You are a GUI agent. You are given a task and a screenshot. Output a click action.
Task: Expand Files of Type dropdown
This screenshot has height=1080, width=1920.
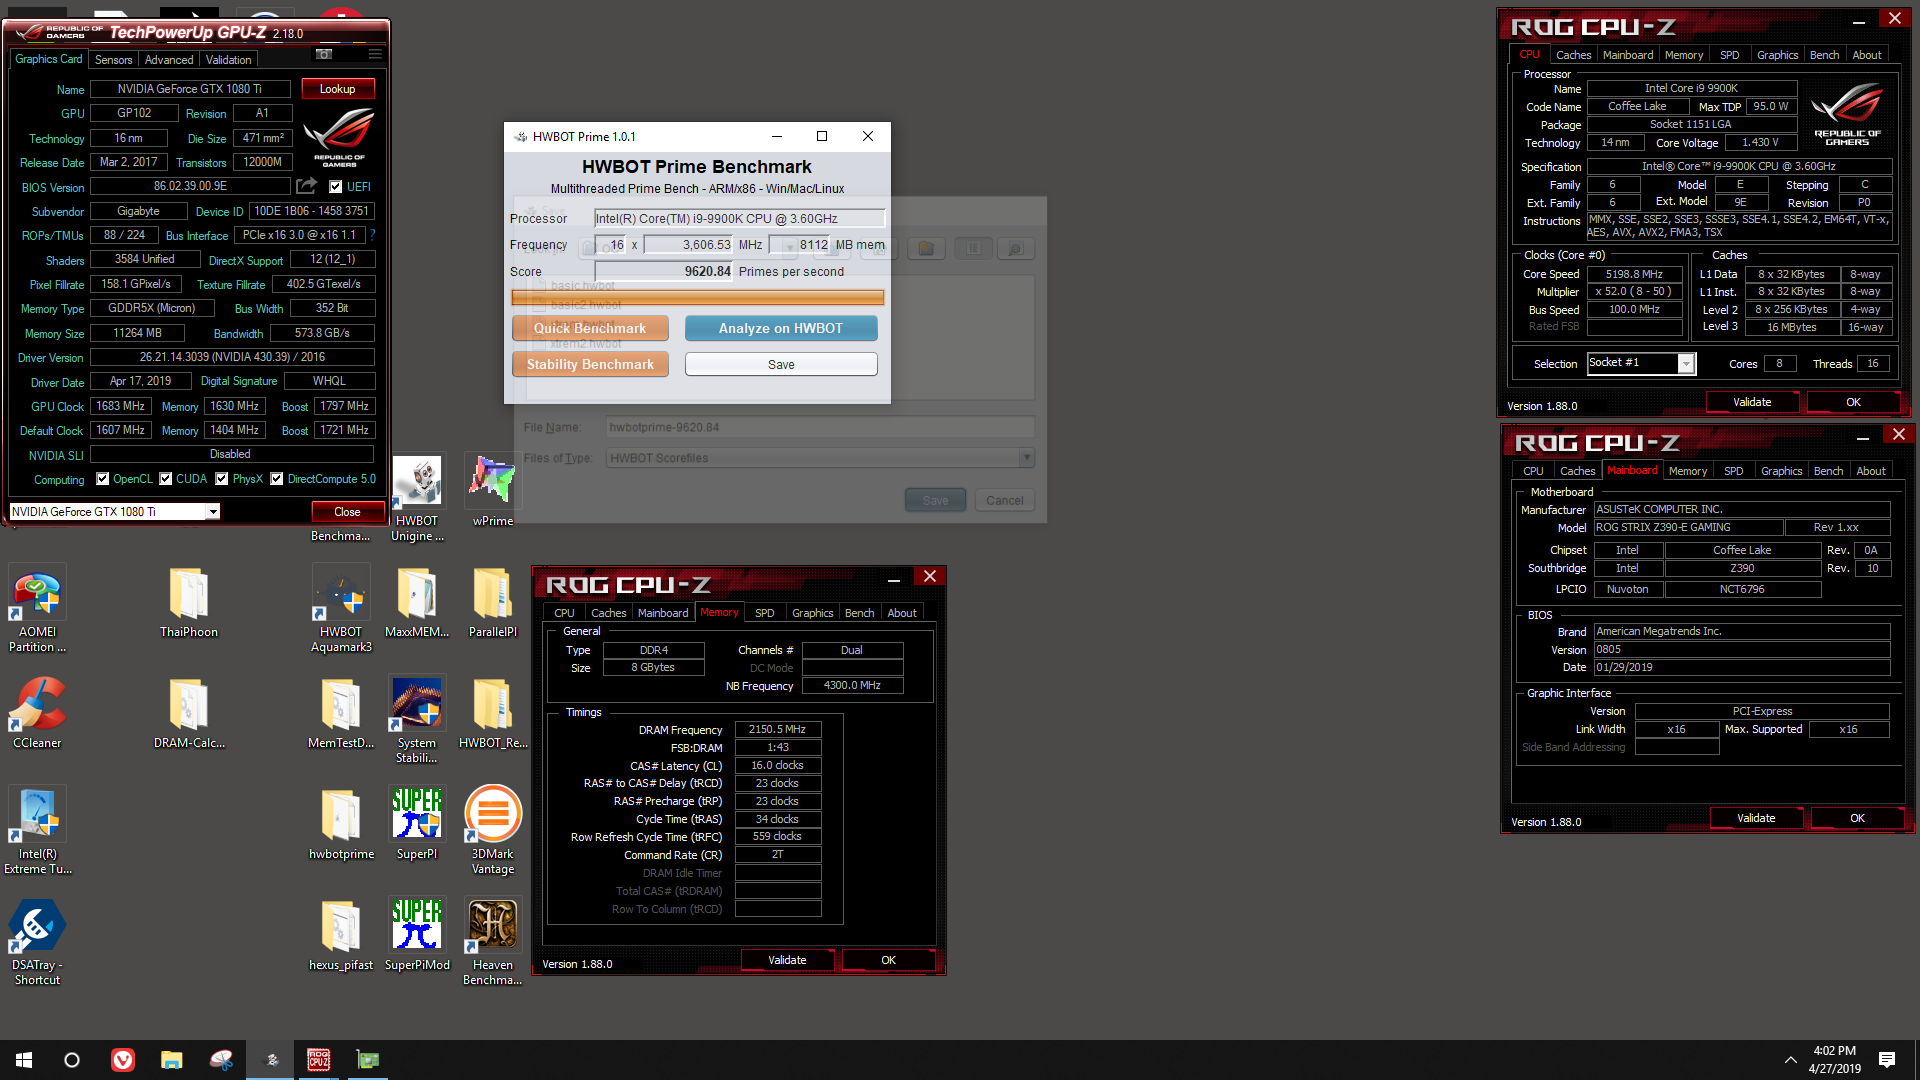tap(1026, 458)
